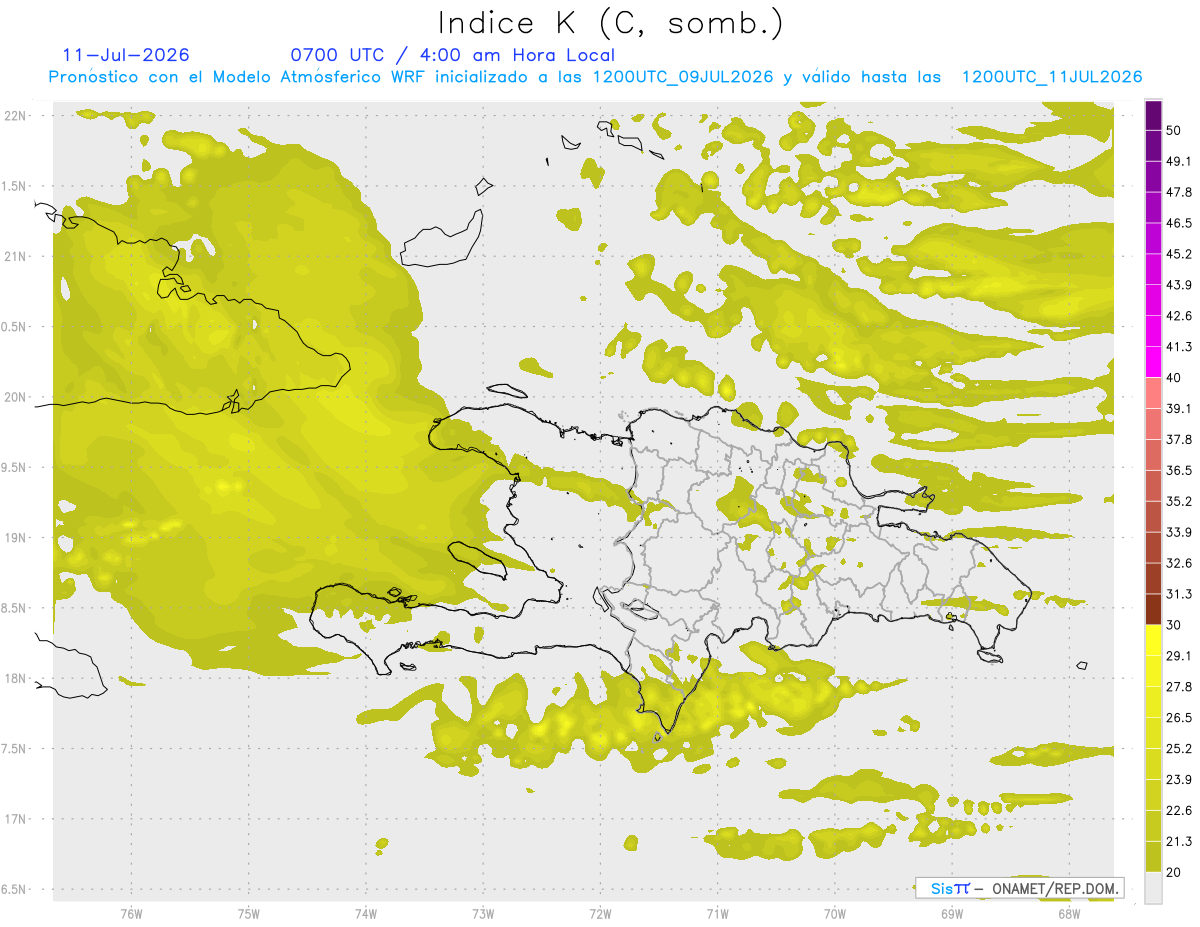Image resolution: width=1200 pixels, height=927 pixels.
Task: Click the '39.1' color scale value
Action: [1179, 408]
